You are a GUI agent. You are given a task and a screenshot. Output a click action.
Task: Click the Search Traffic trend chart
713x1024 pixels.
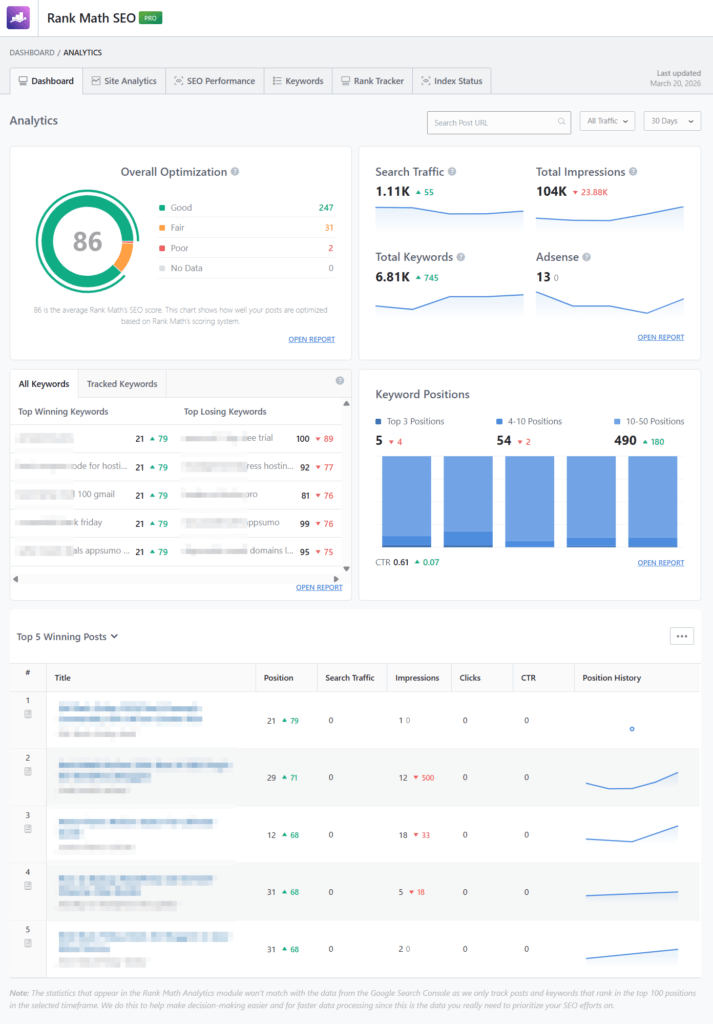[x=449, y=216]
